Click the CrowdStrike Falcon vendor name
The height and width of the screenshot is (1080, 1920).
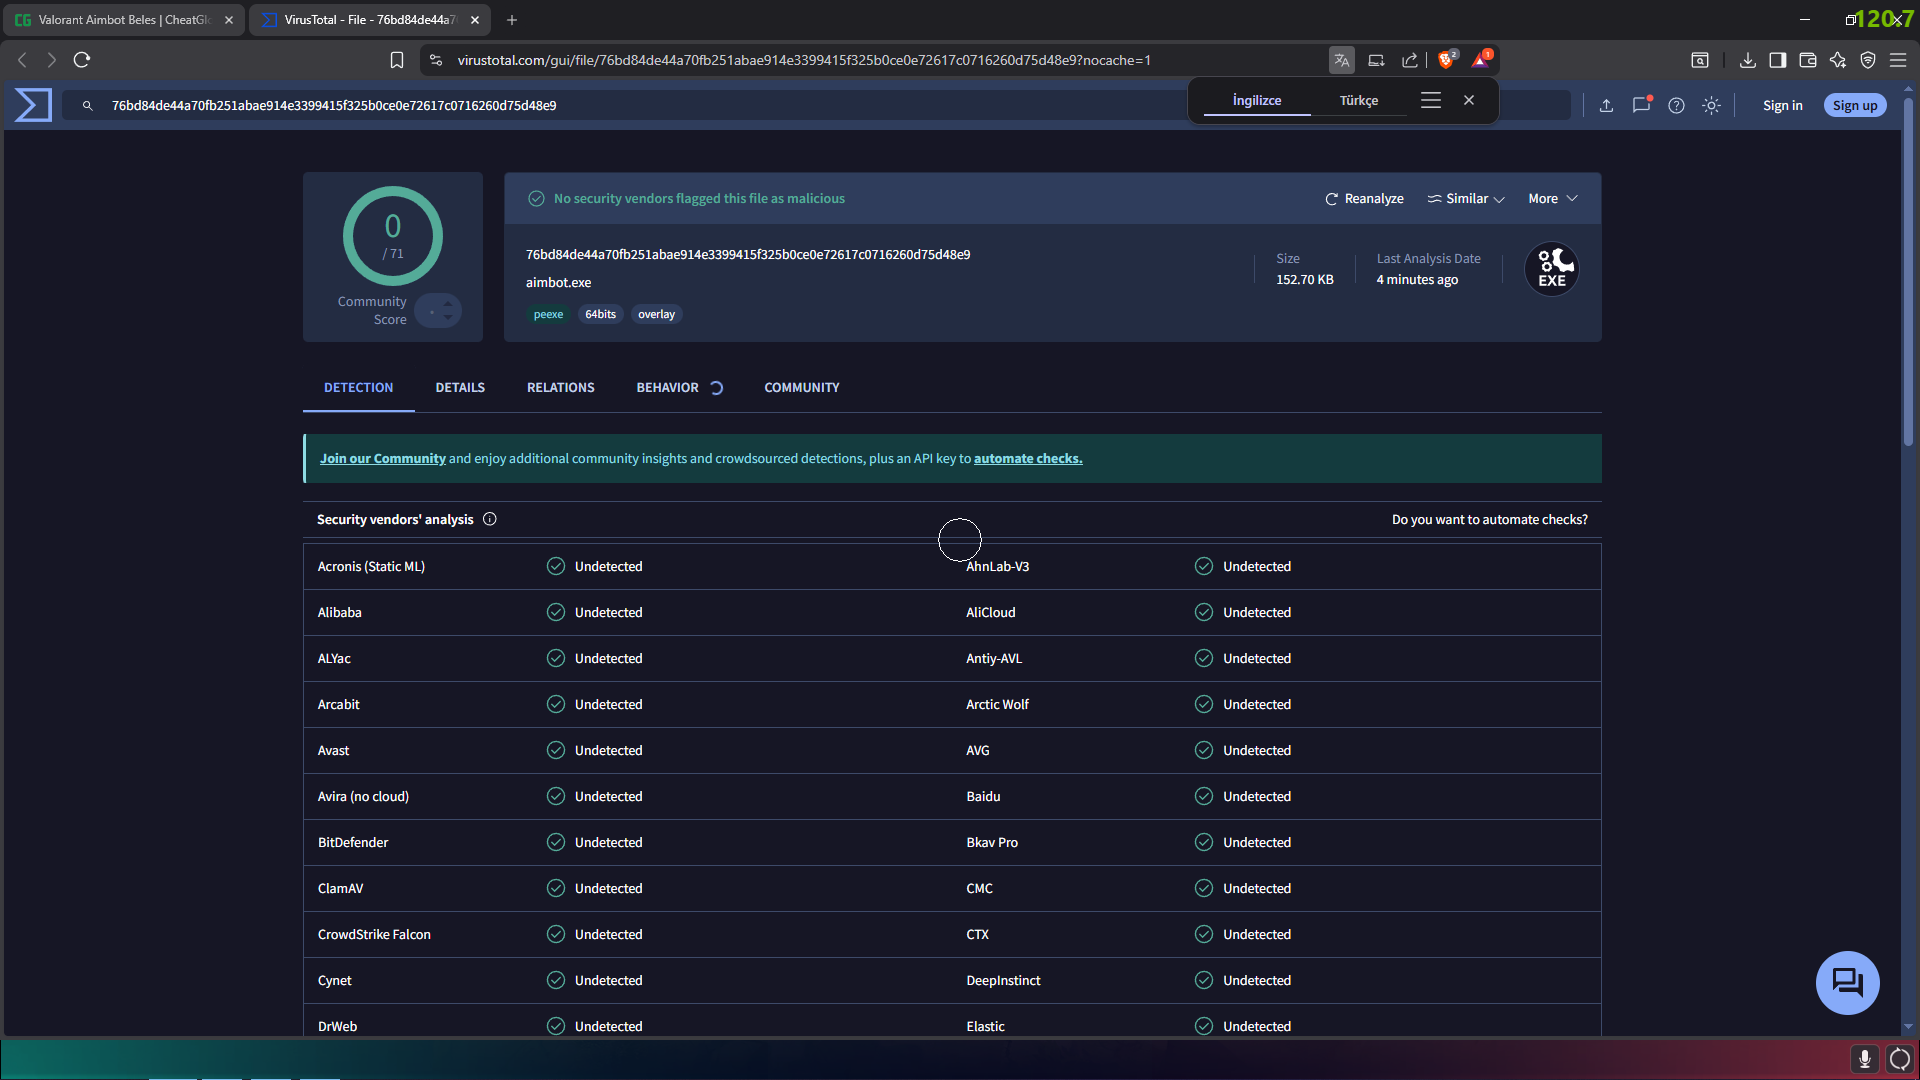(x=374, y=934)
